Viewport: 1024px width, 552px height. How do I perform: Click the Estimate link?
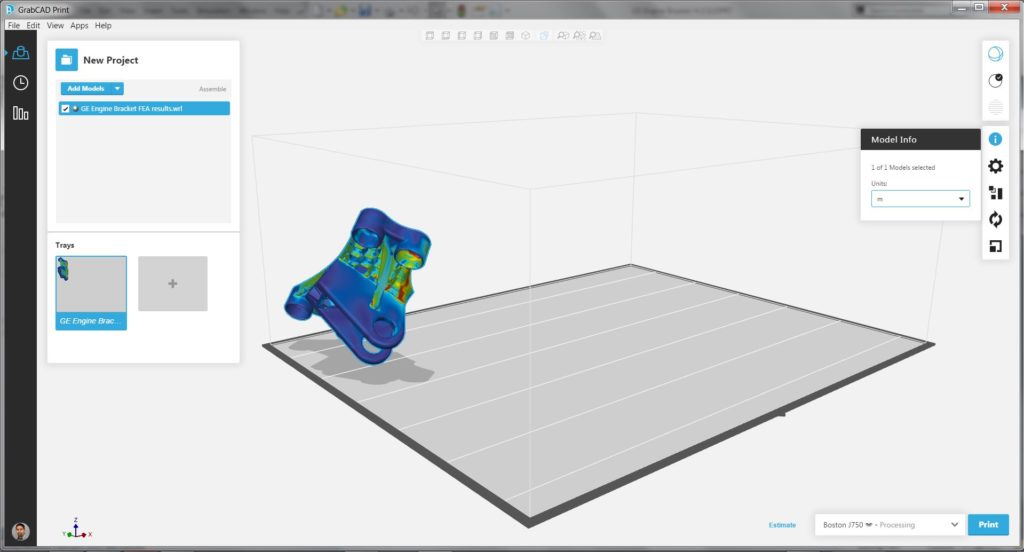point(782,525)
